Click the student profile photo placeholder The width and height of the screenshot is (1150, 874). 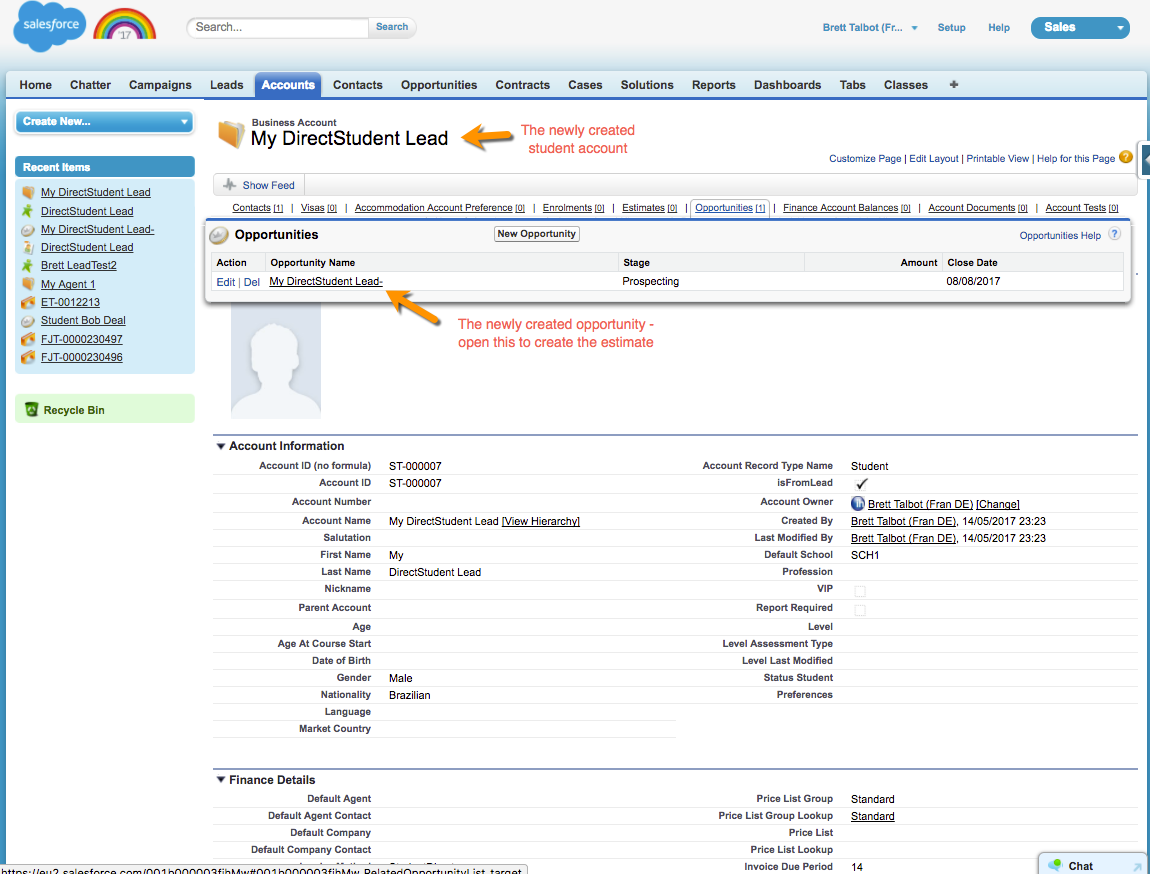pos(276,360)
